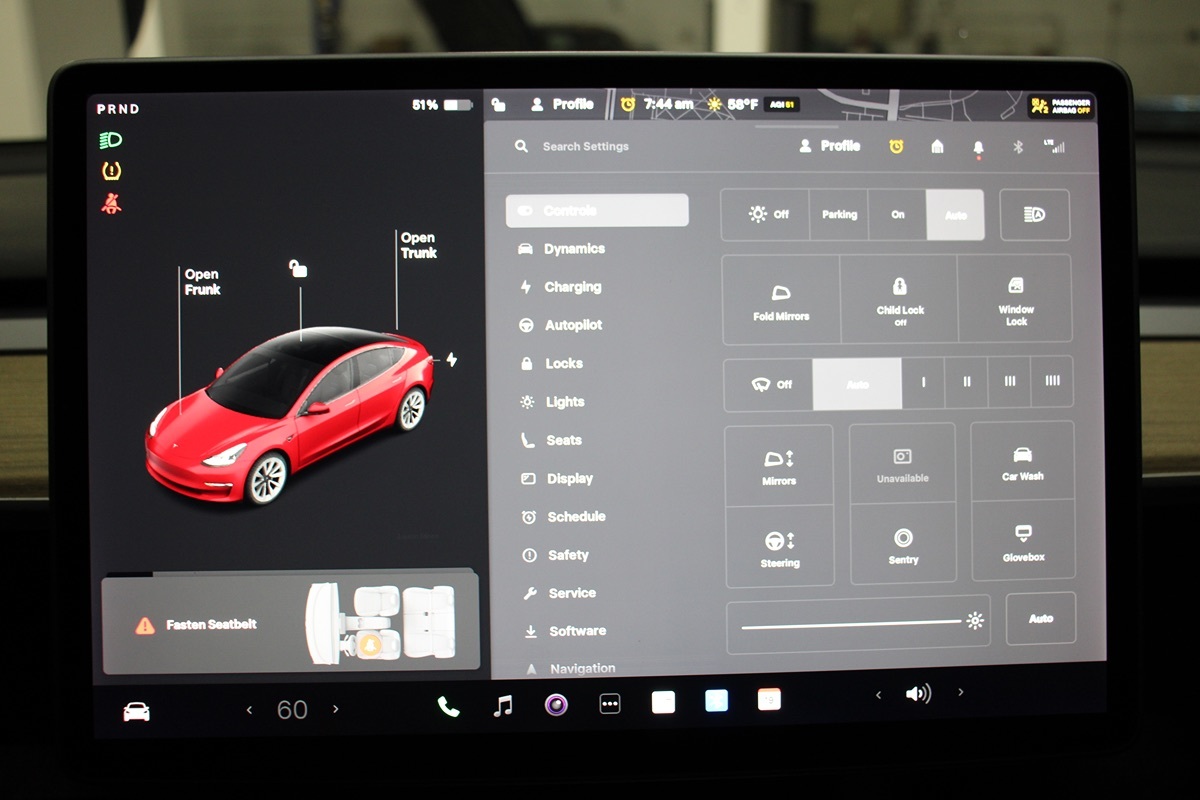Toggle the Child Lock setting
This screenshot has height=800, width=1200.
point(899,298)
